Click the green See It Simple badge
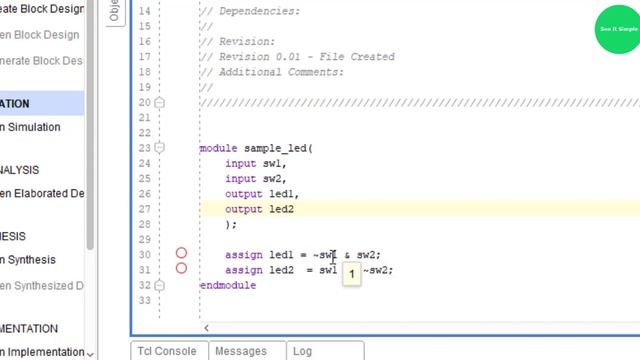This screenshot has height=360, width=640. [x=618, y=29]
